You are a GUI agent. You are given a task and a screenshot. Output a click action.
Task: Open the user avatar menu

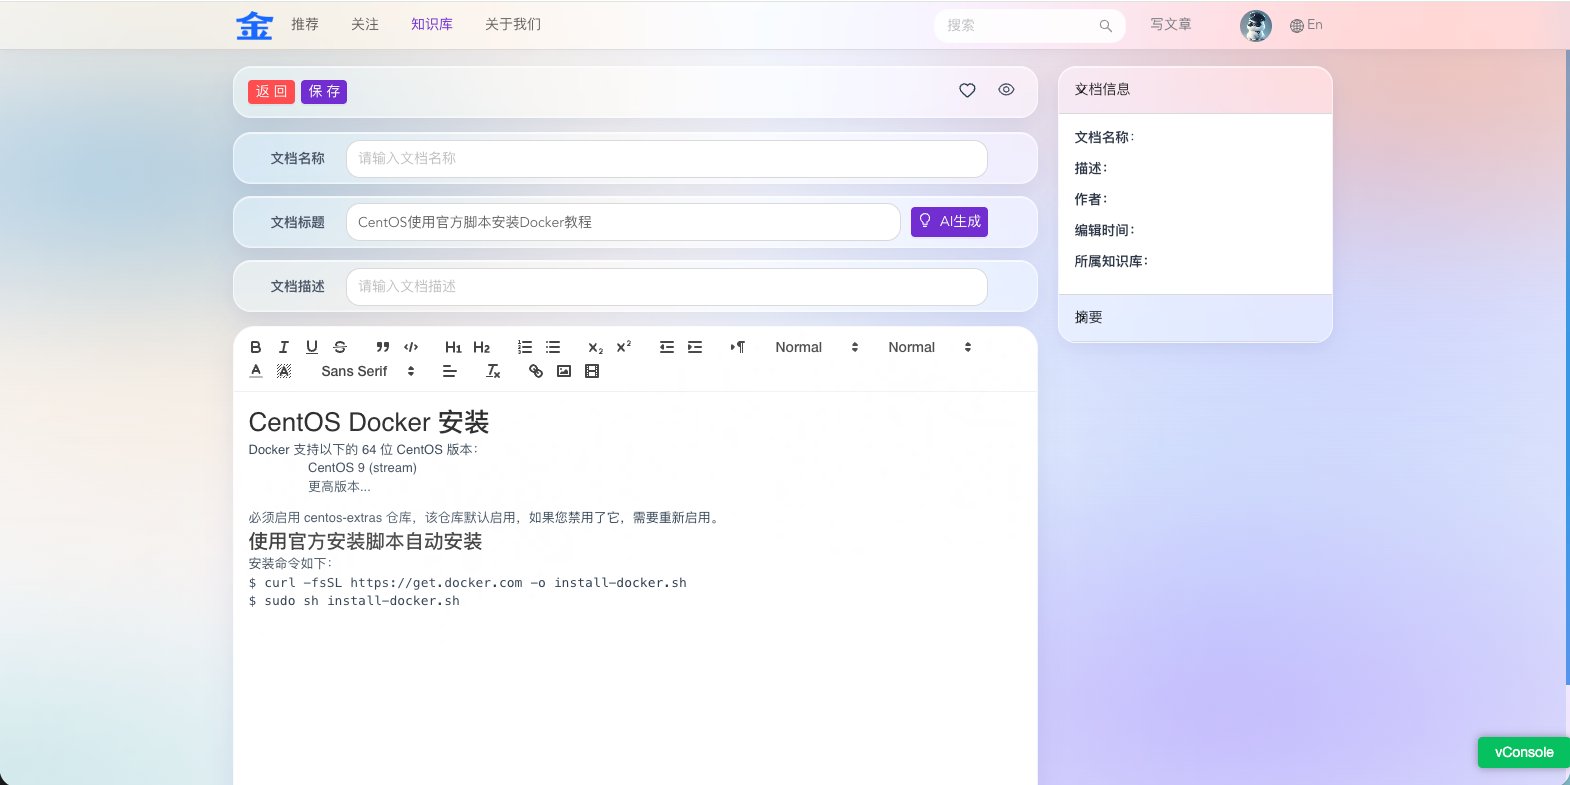(1256, 26)
